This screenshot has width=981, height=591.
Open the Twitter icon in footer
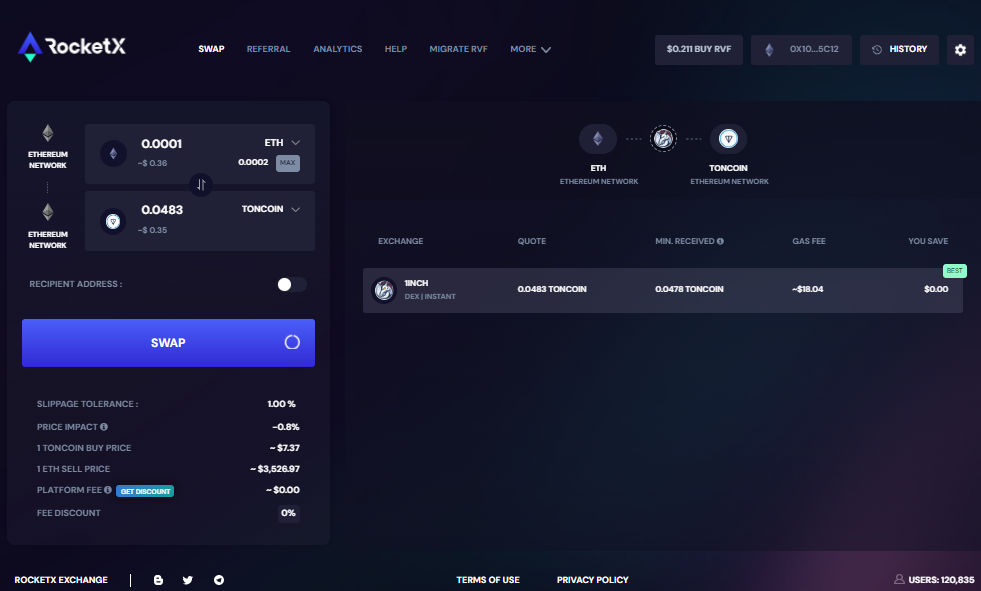188,580
